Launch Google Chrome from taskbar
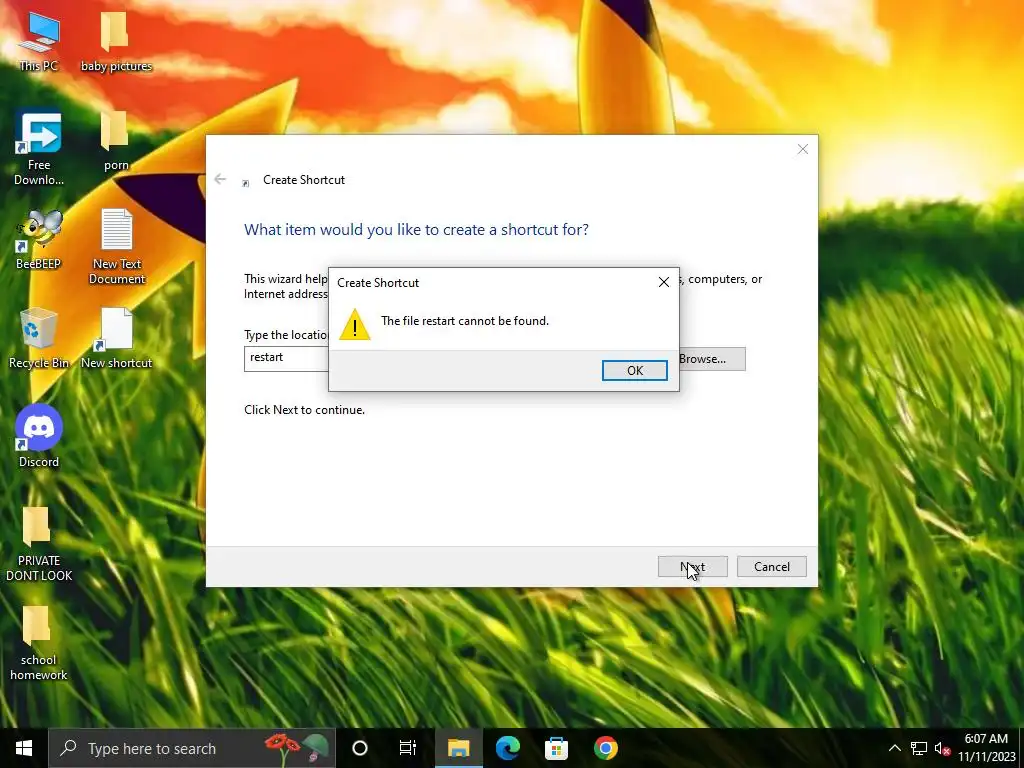1024x768 pixels. tap(605, 748)
